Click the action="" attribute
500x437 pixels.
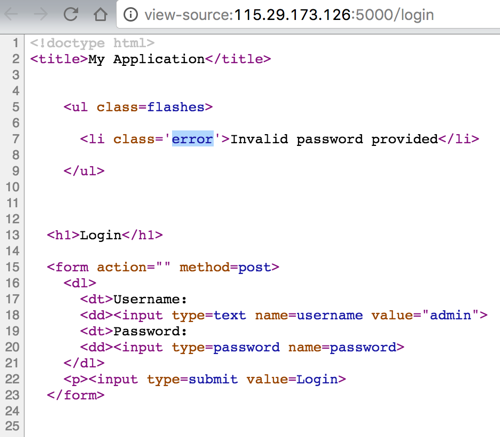(x=134, y=267)
